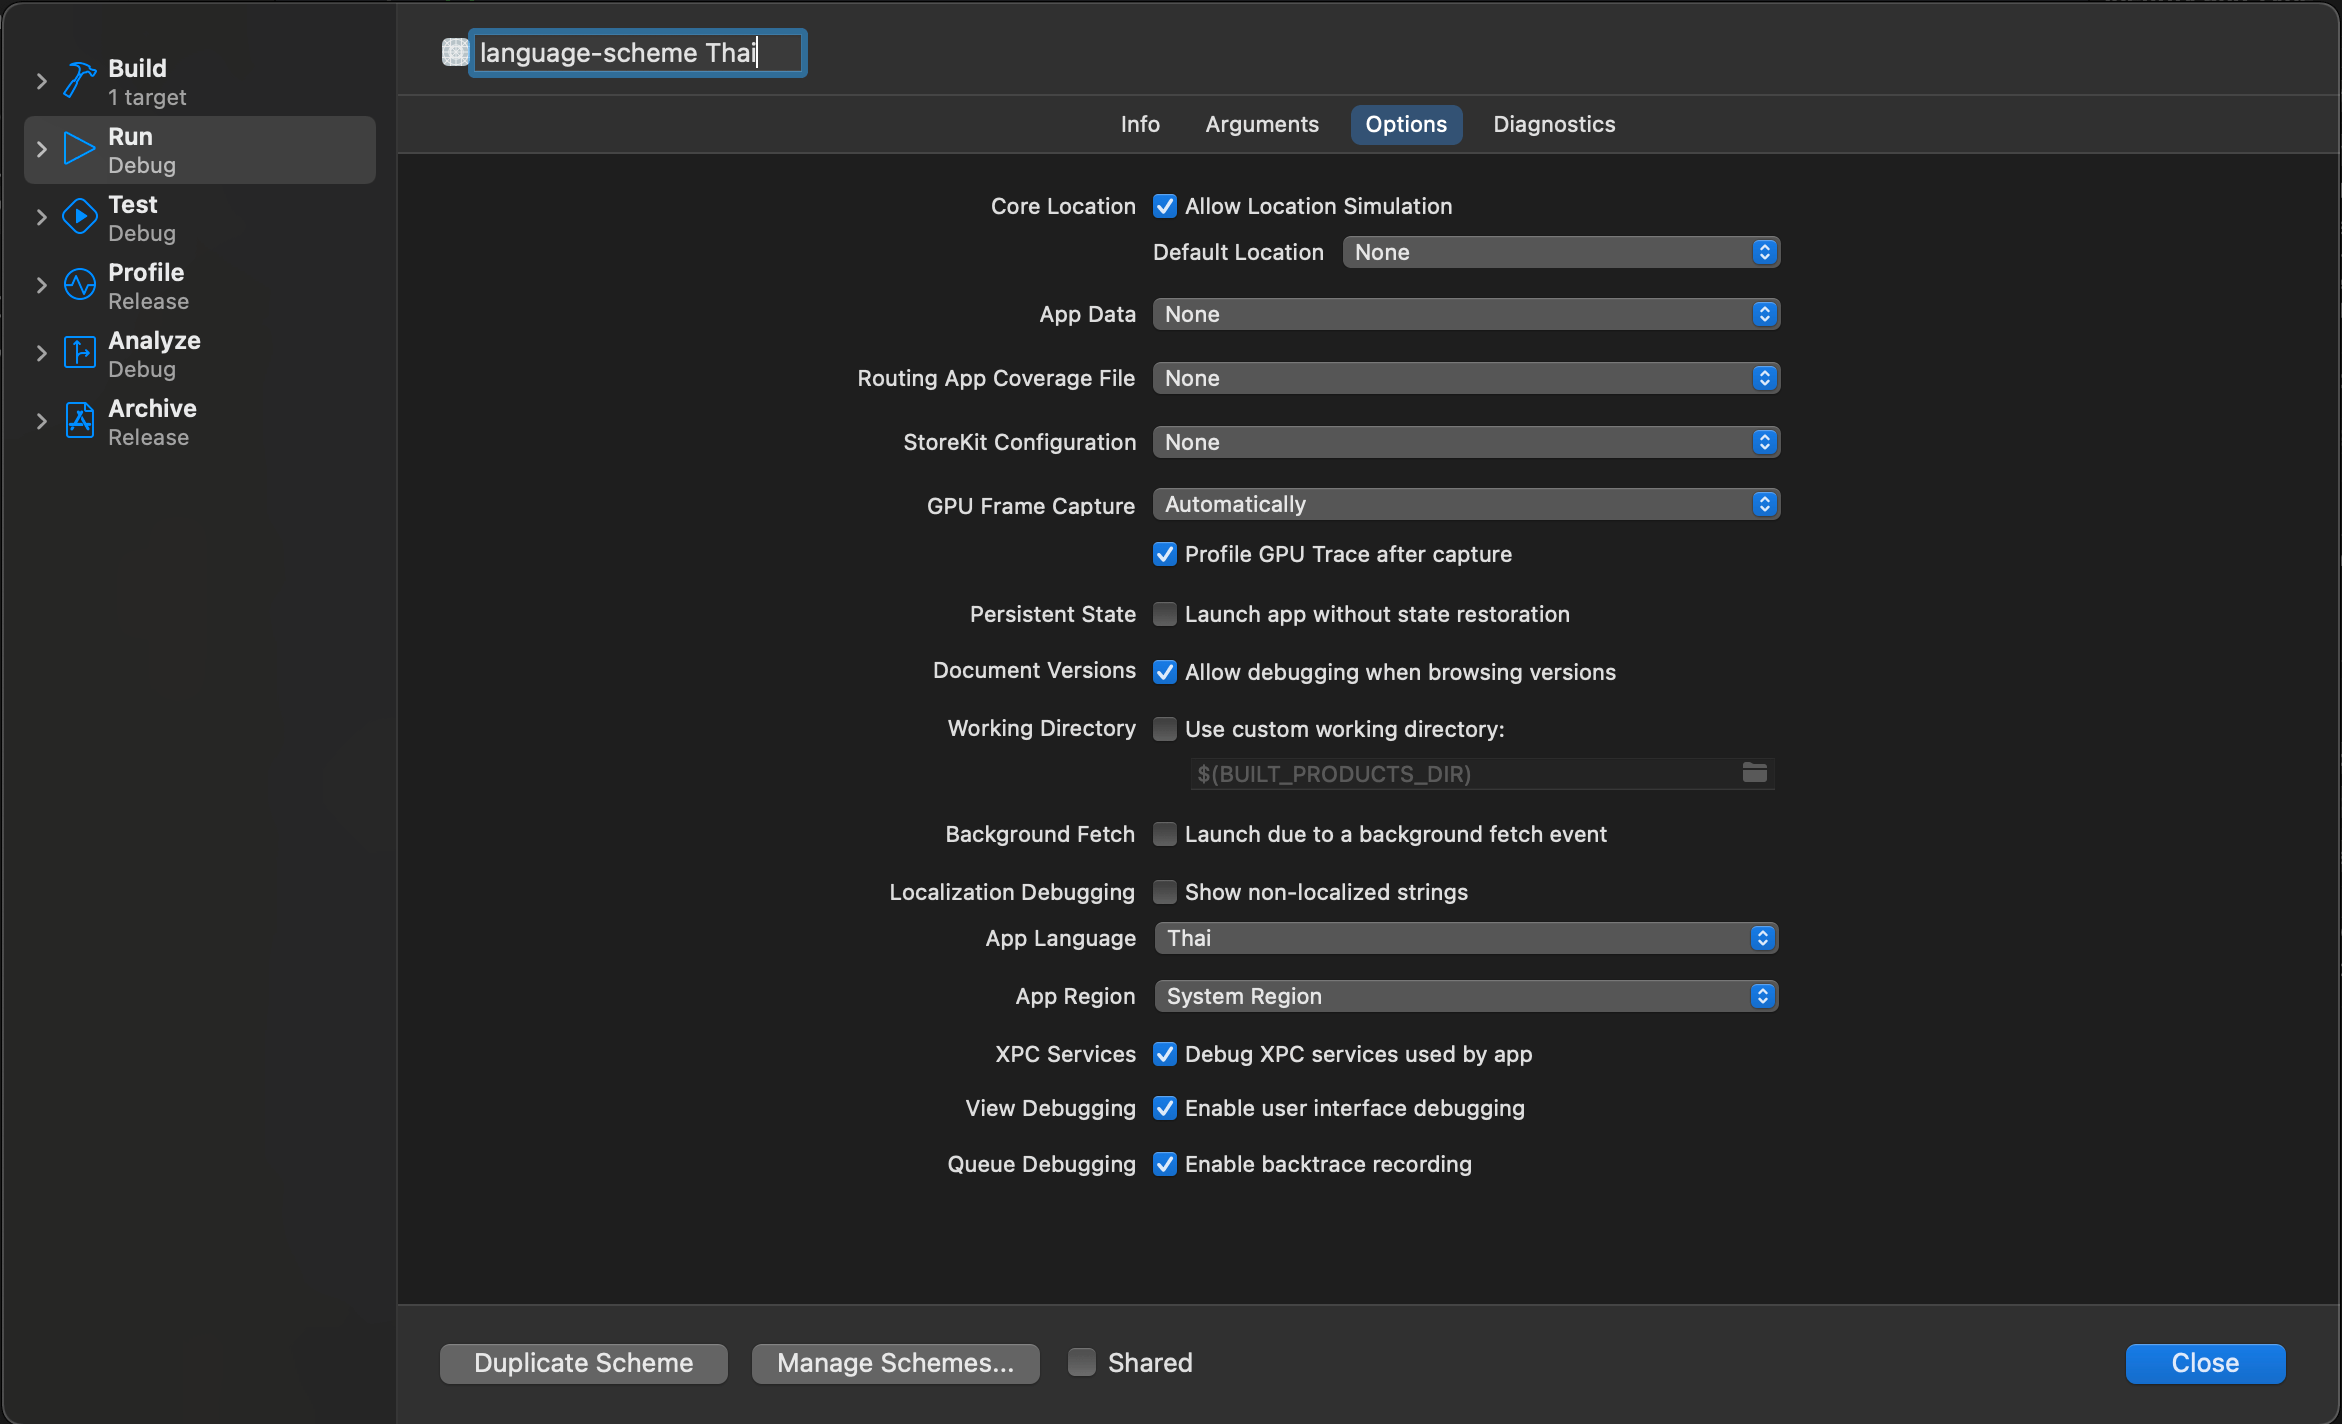Switch to the Arguments tab
The width and height of the screenshot is (2342, 1424).
pos(1261,124)
